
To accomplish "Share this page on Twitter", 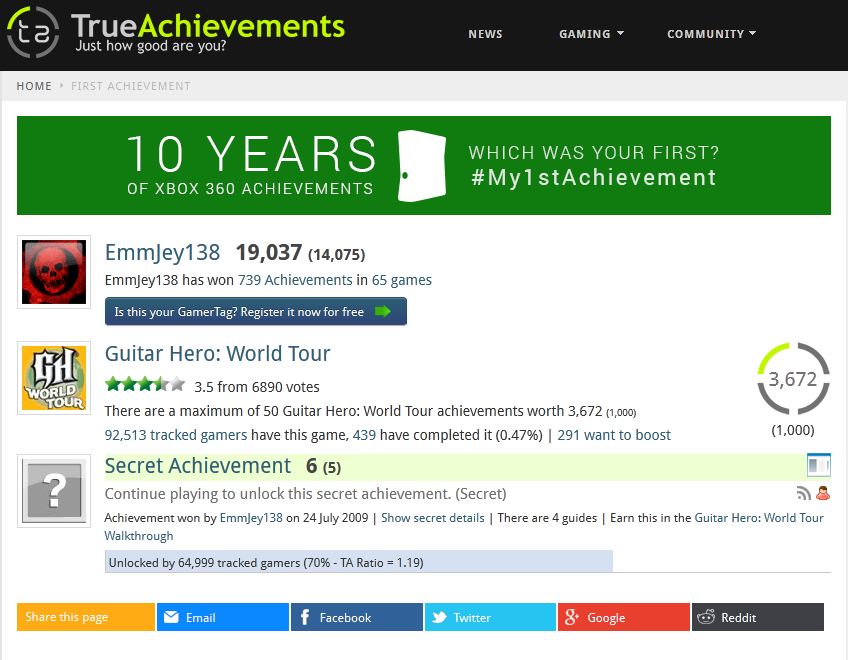I will [x=490, y=617].
